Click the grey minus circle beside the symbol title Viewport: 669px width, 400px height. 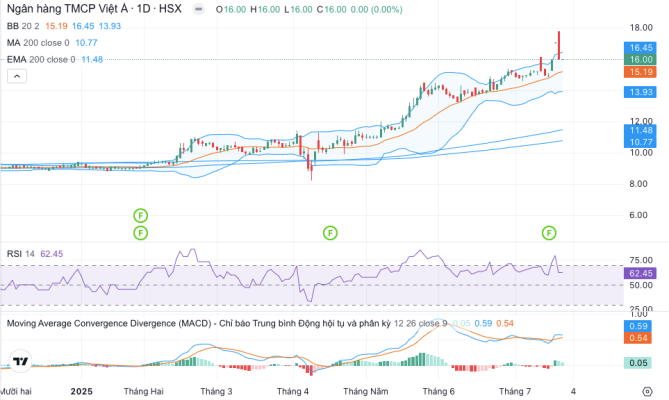point(198,9)
